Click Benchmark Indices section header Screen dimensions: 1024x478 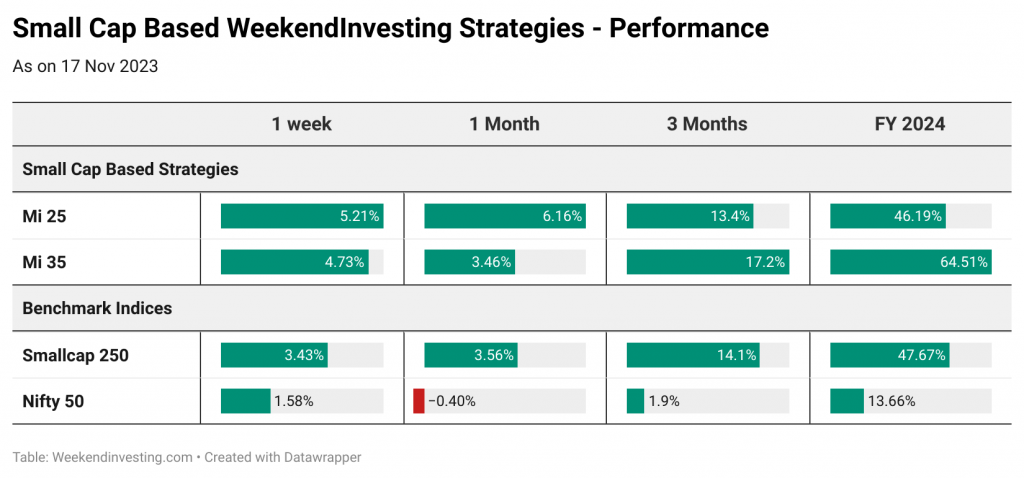(x=97, y=308)
